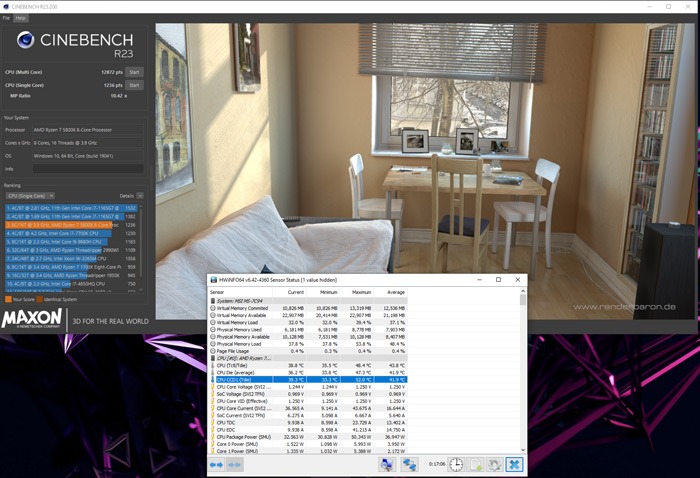Screen dimensions: 700x478
Task: Click the Processor field AMD Ryzen 7 5800X
Action: coord(88,130)
